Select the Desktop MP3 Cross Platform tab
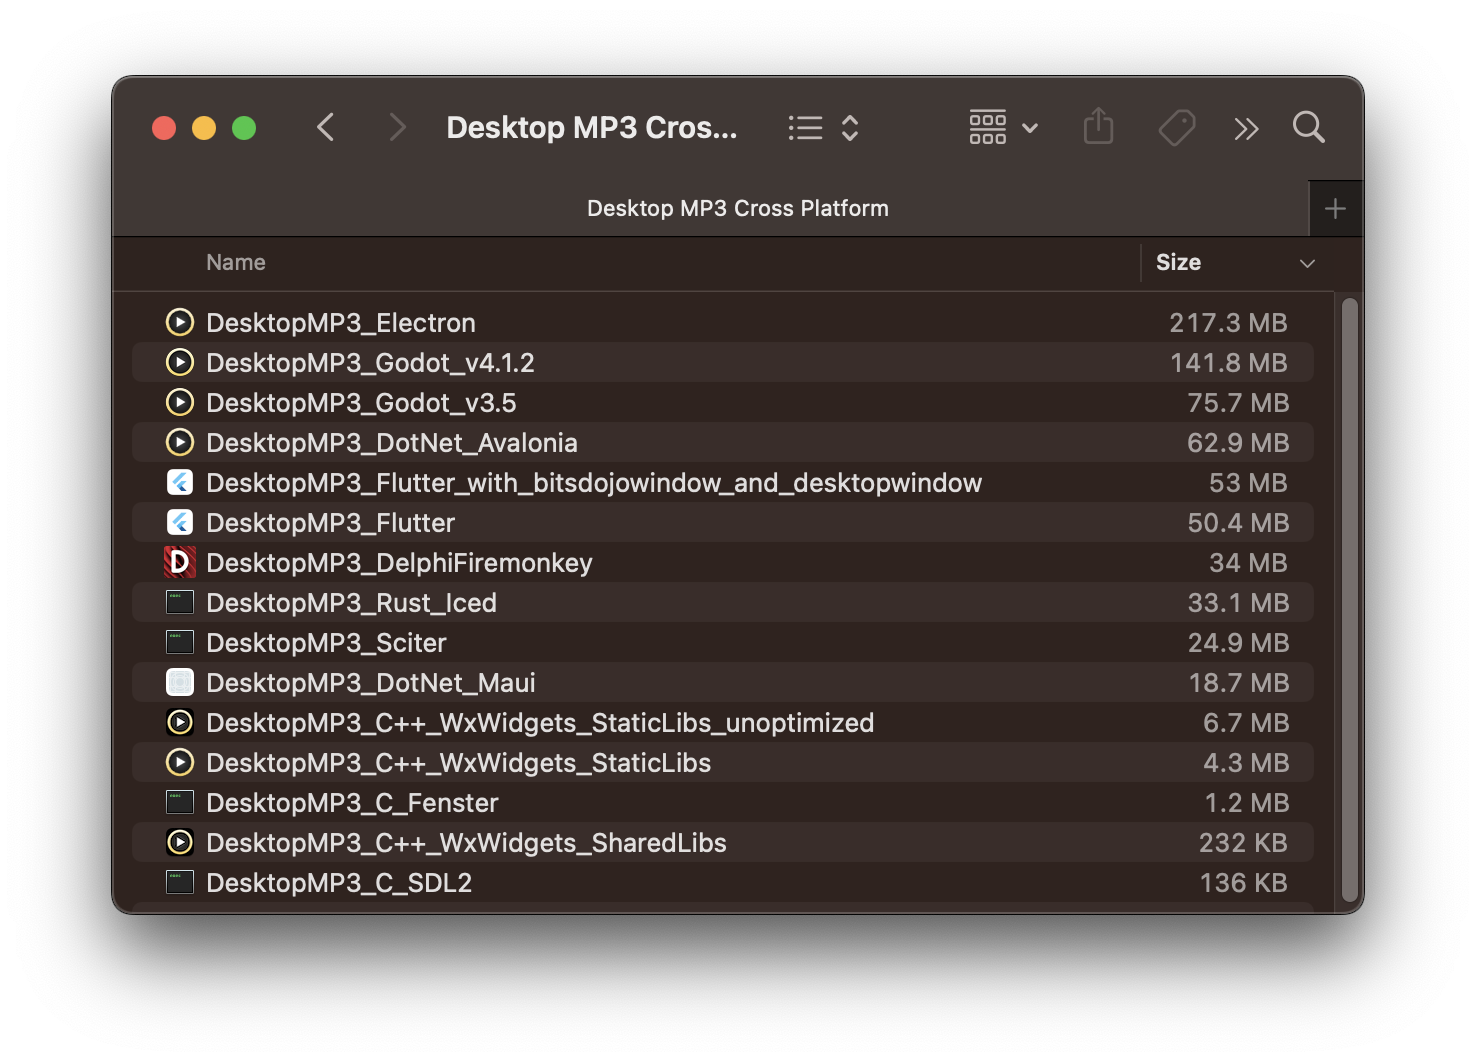Screen dimensions: 1476x1062 point(738,208)
